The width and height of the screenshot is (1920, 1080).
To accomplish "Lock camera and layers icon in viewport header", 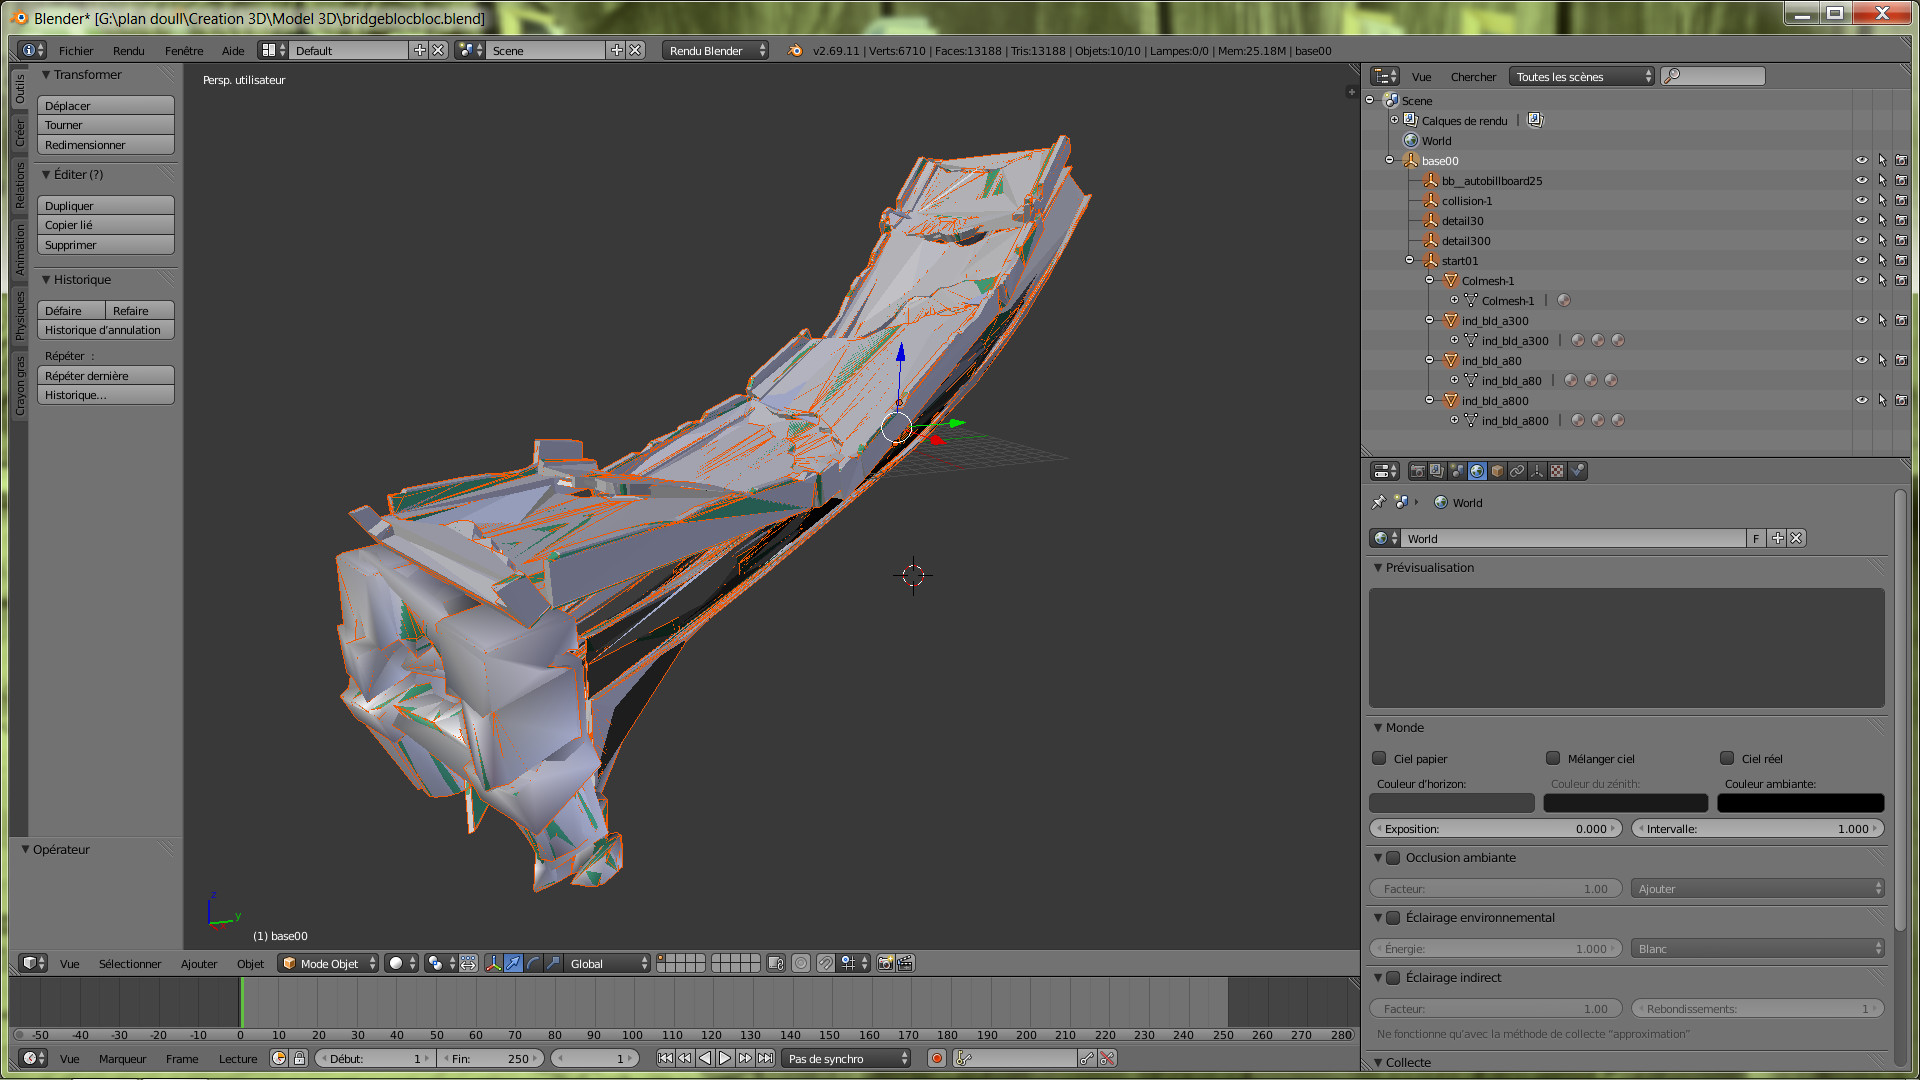I will [776, 963].
